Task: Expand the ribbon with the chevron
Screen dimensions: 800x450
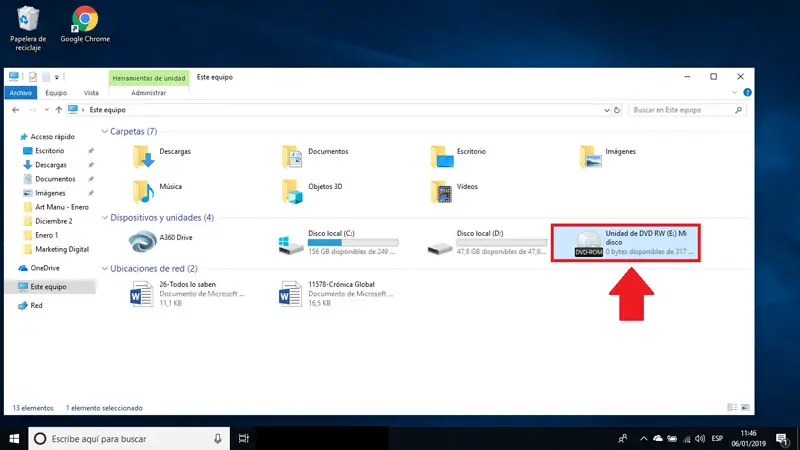Action: (735, 92)
